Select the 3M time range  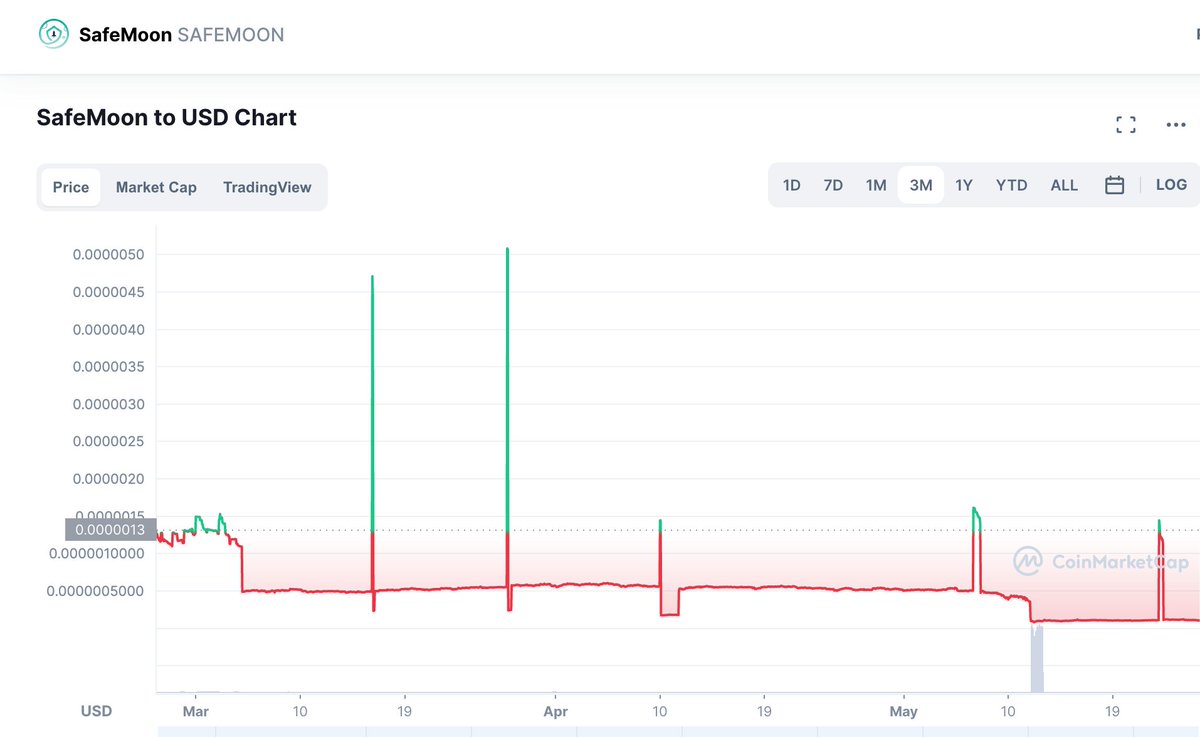point(921,185)
